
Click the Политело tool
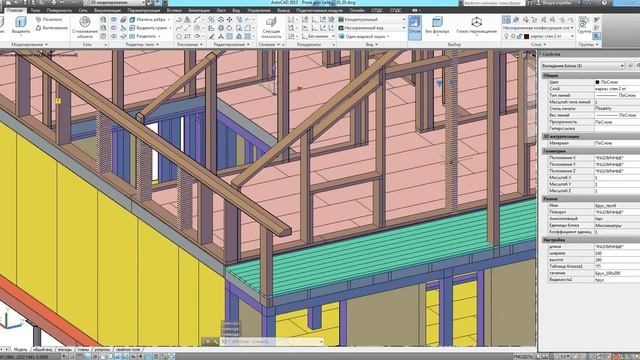tap(49, 20)
